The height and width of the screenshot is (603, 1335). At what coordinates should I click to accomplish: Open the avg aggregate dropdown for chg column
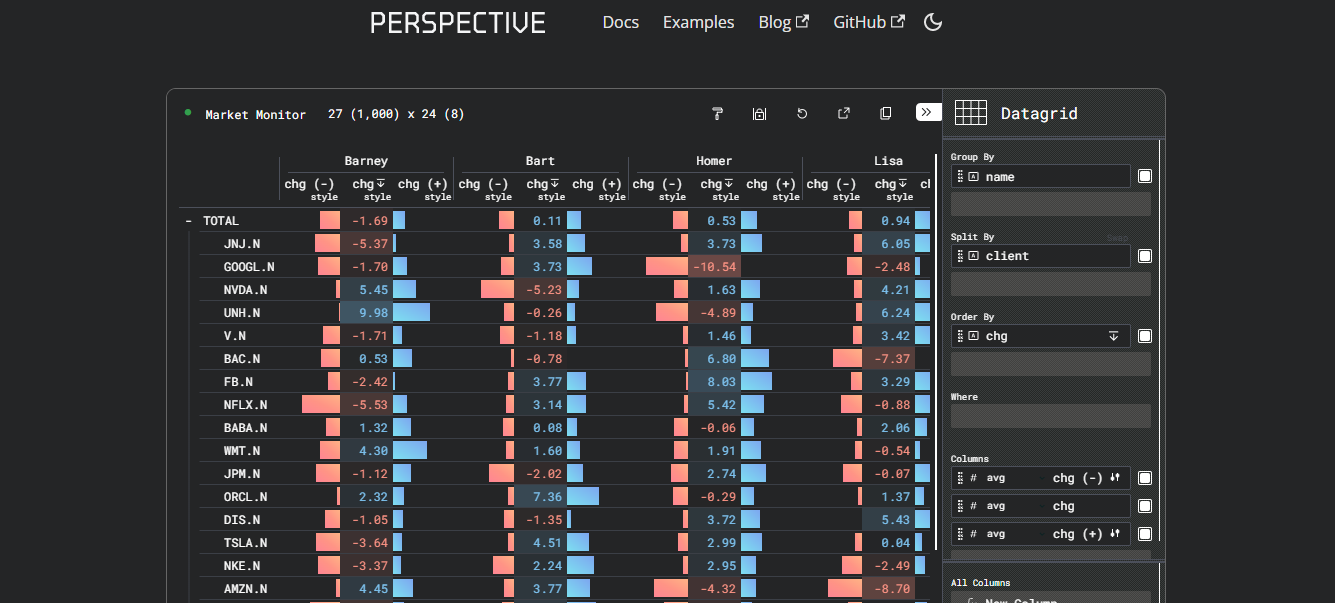tap(996, 506)
